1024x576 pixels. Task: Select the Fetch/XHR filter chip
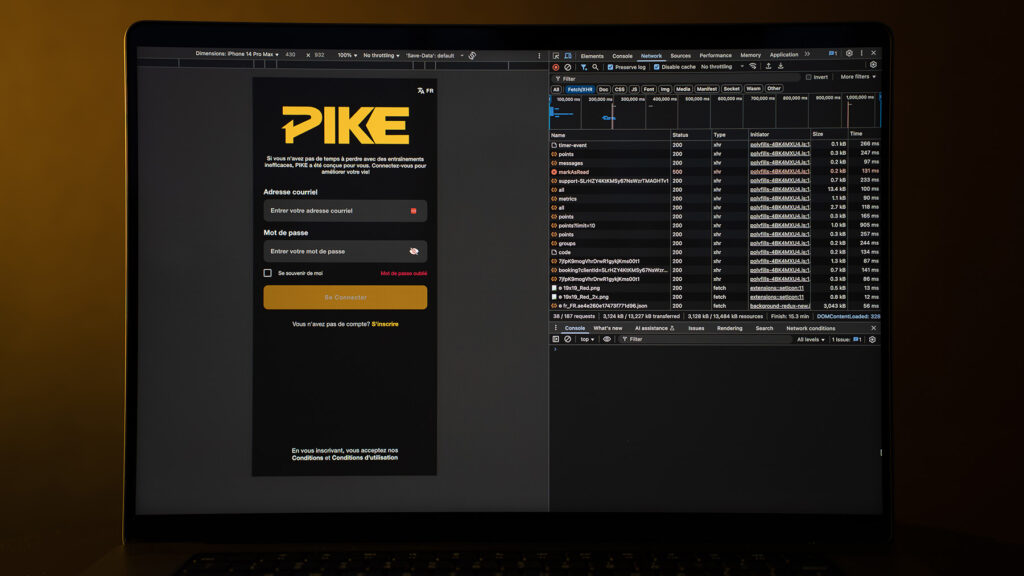click(580, 89)
